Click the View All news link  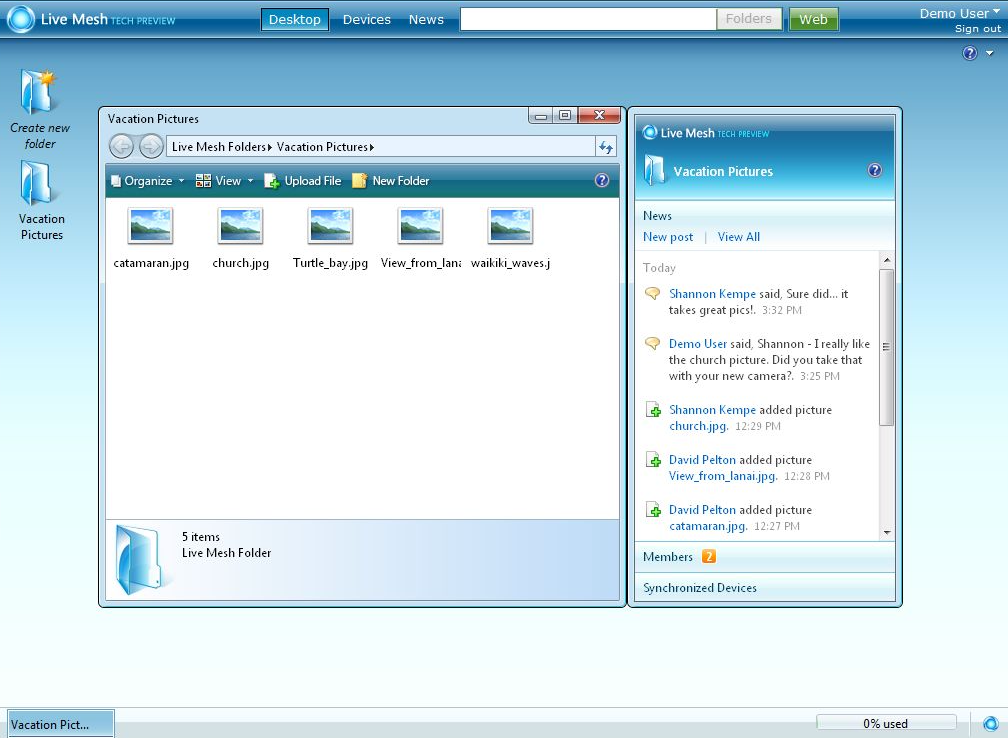coord(739,237)
